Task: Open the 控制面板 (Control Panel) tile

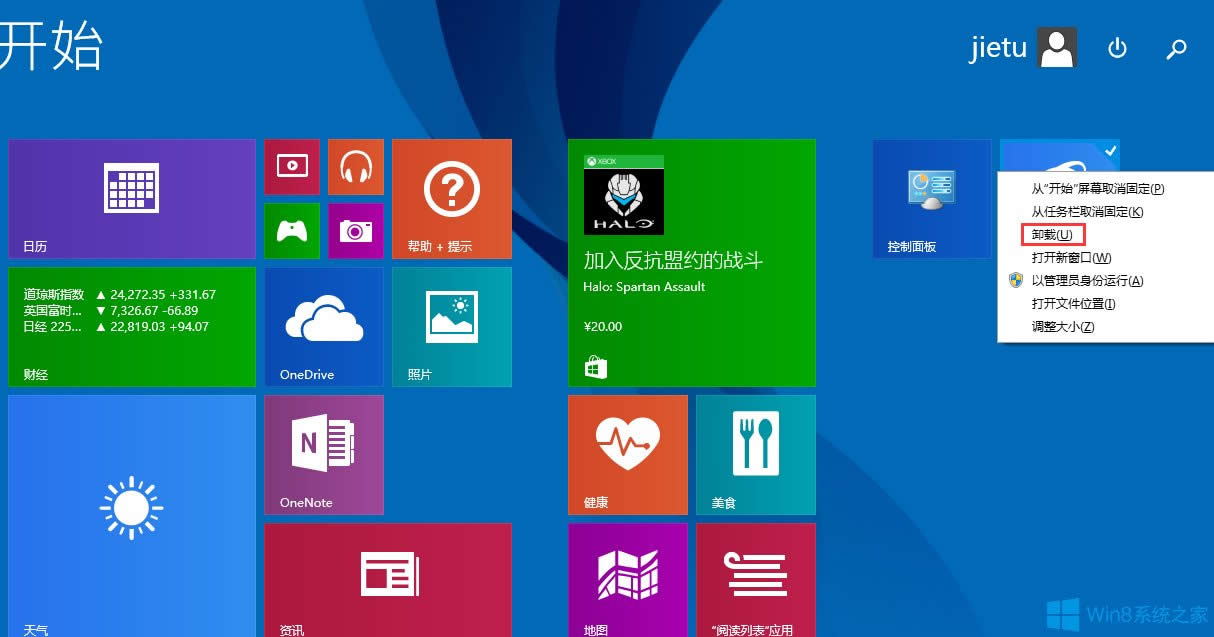Action: [930, 198]
